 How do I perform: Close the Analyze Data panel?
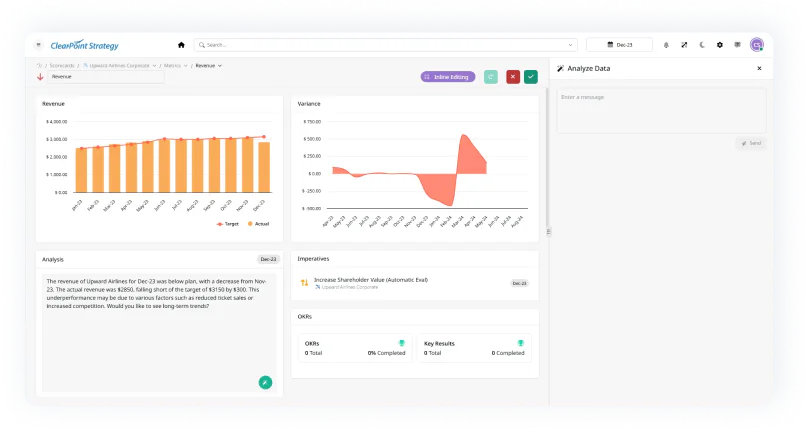pos(759,68)
